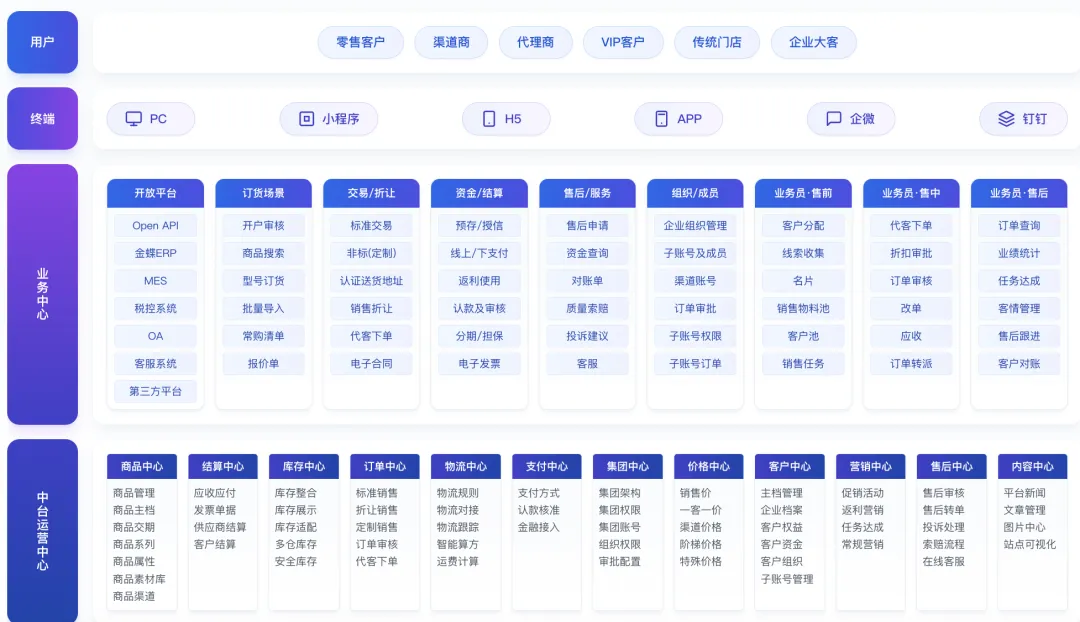This screenshot has height=622, width=1080.
Task: Click the 业务员·售后 column header
Action: pos(1019,193)
